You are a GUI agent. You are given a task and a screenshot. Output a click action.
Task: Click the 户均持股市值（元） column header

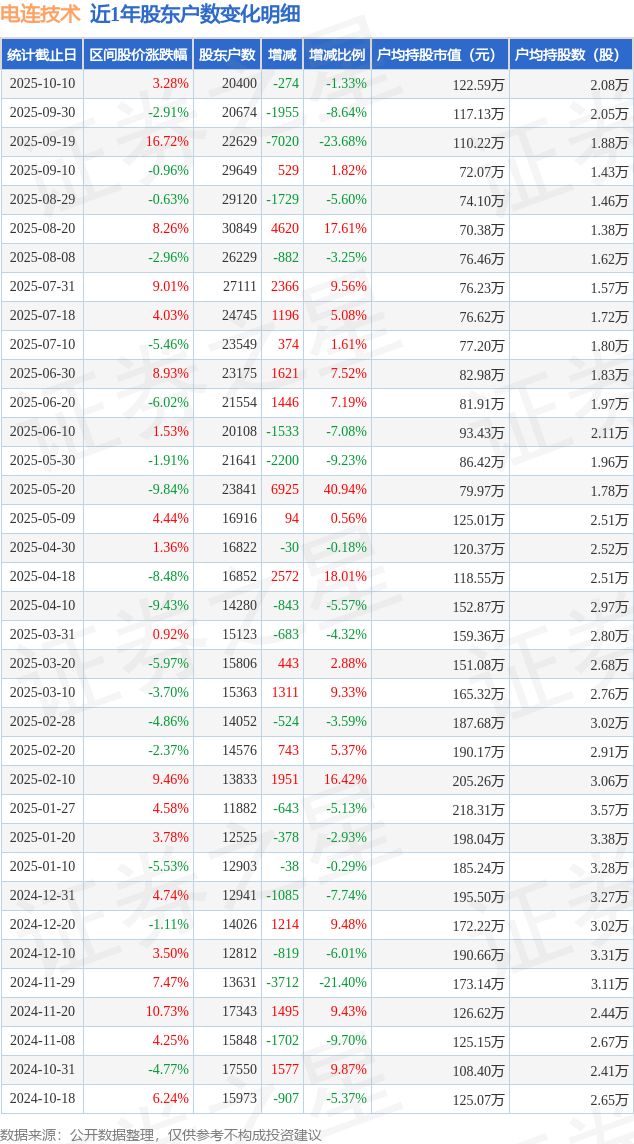coord(440,55)
